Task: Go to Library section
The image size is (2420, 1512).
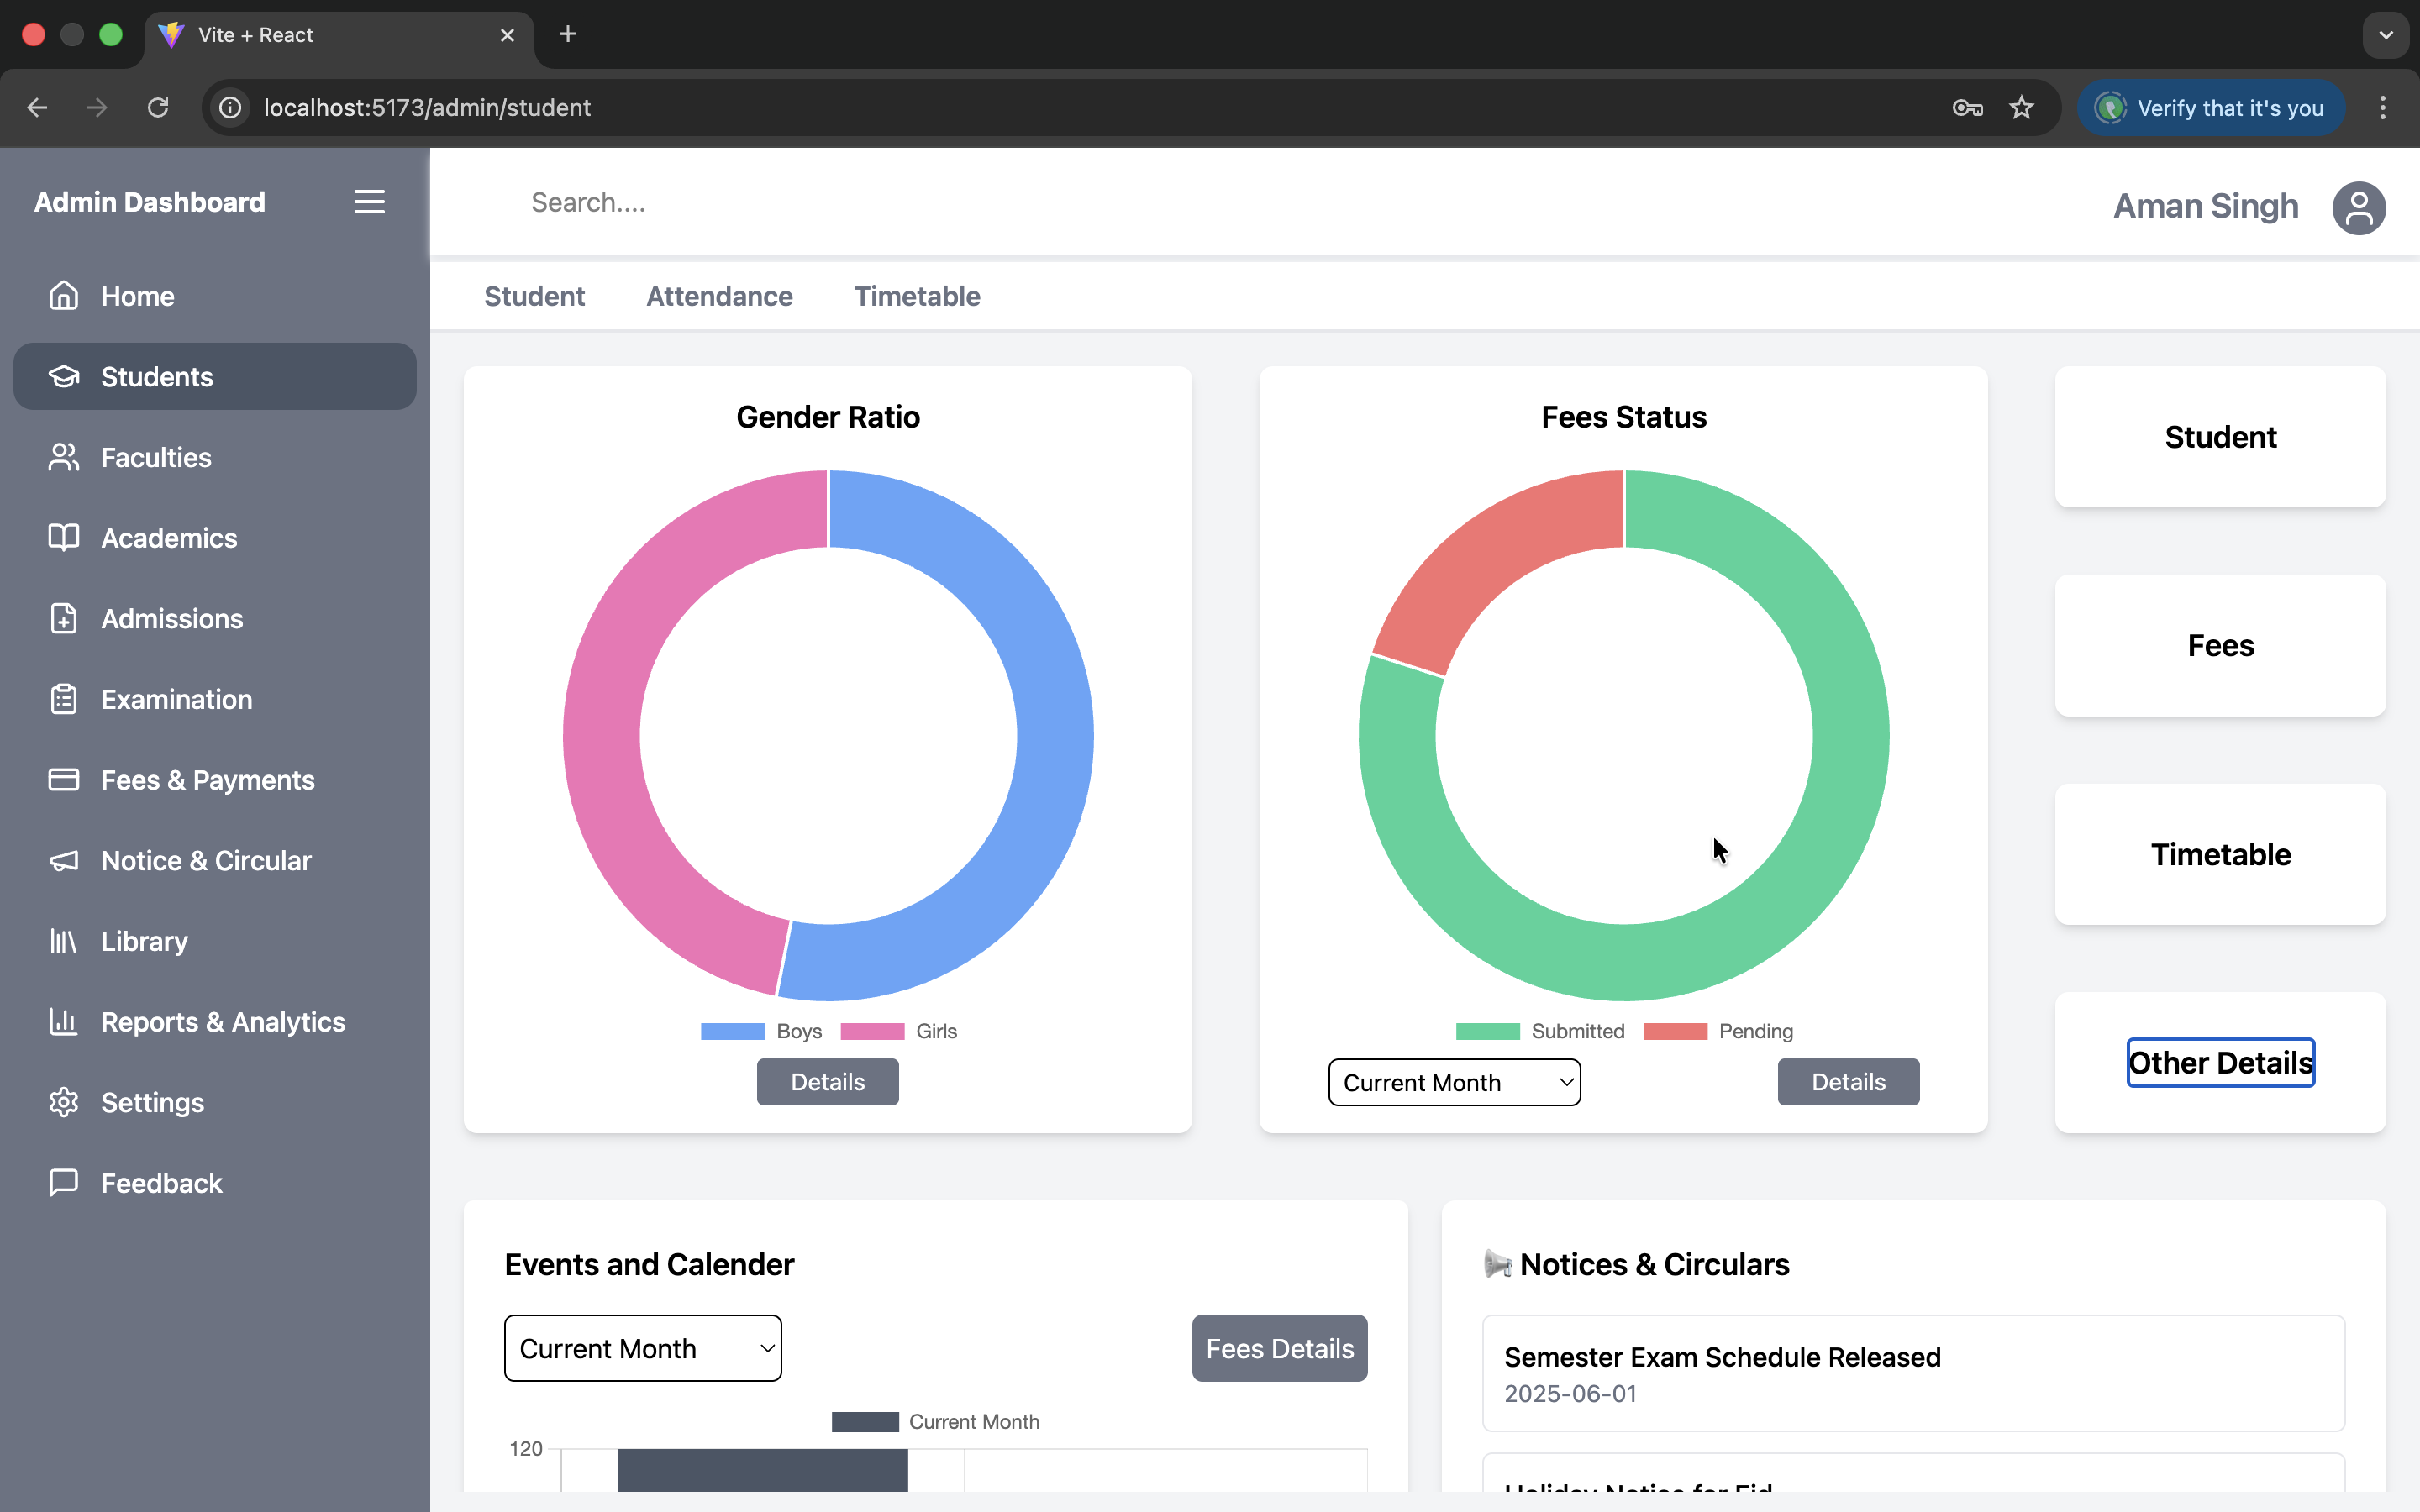Action: click(215, 941)
